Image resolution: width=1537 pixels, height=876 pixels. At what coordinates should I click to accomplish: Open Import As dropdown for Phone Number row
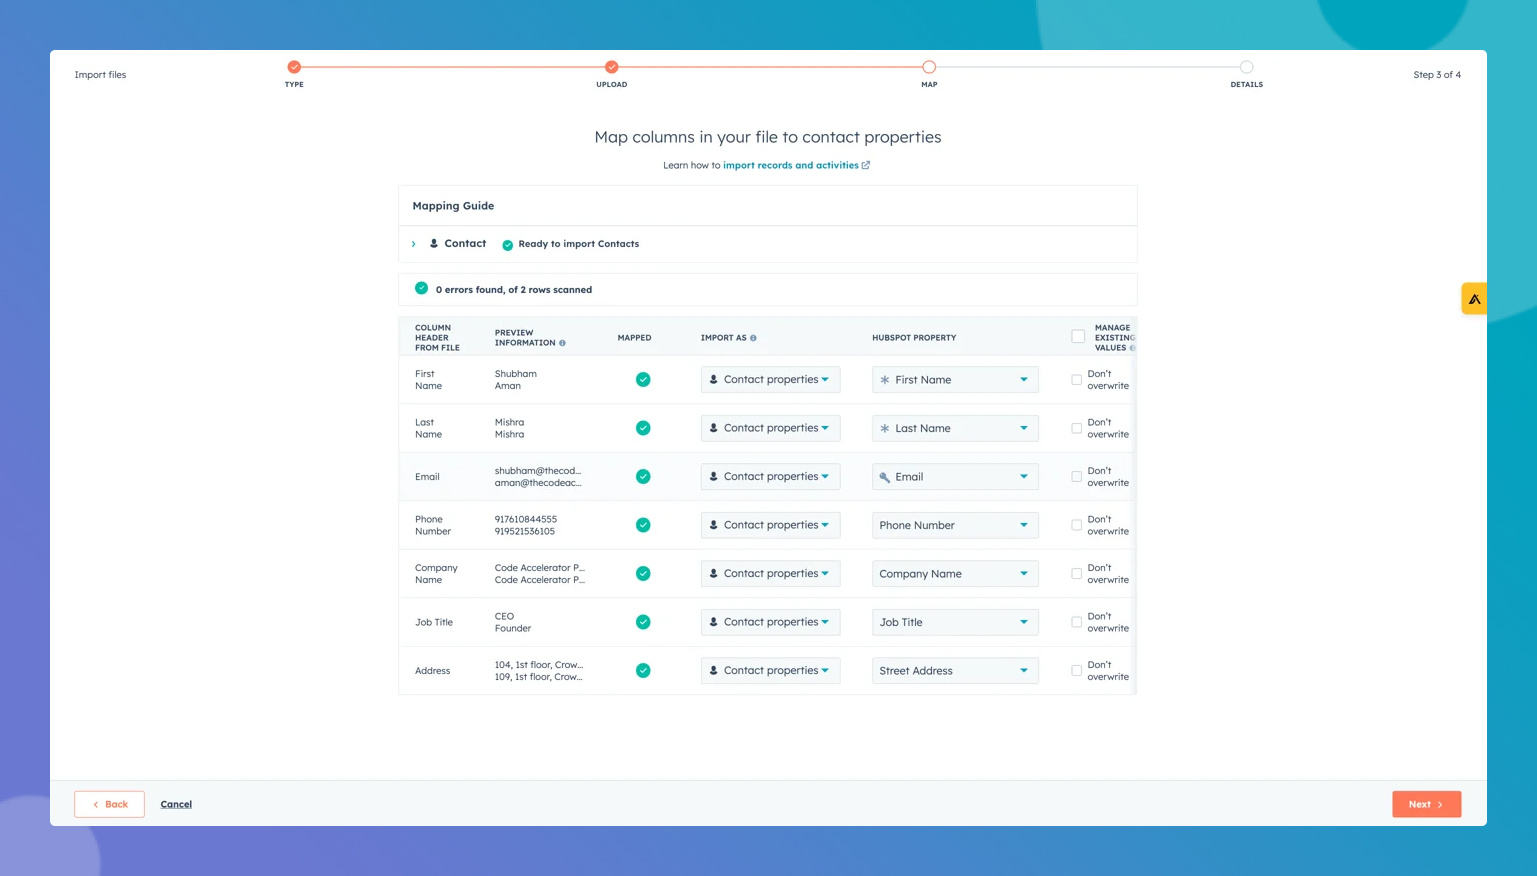(769, 525)
